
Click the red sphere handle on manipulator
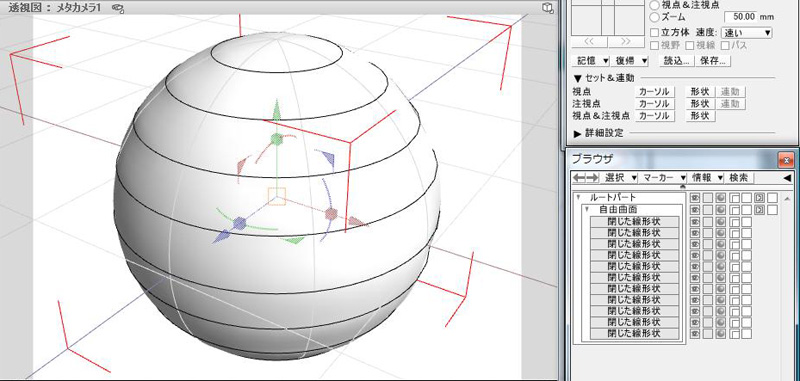331,214
